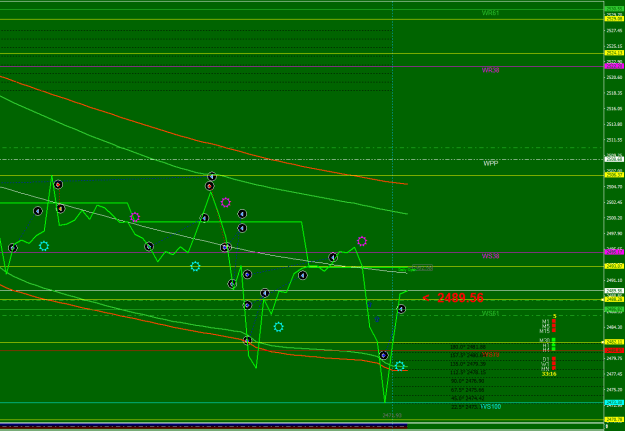
Task: Click the red price tag at WS78 level
Action: 614,350
